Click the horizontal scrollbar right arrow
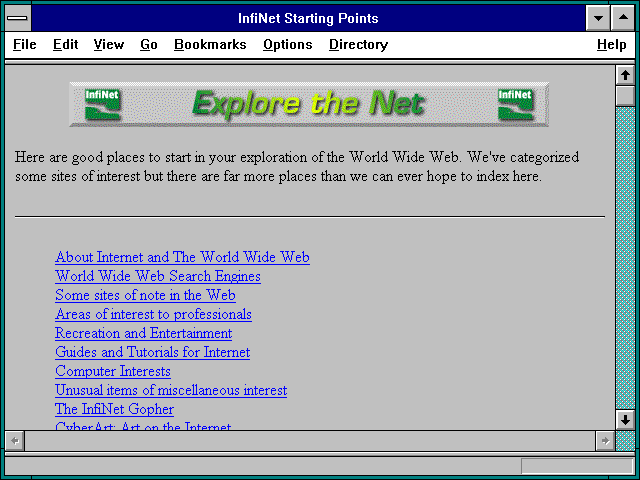This screenshot has height=480, width=640. click(605, 441)
